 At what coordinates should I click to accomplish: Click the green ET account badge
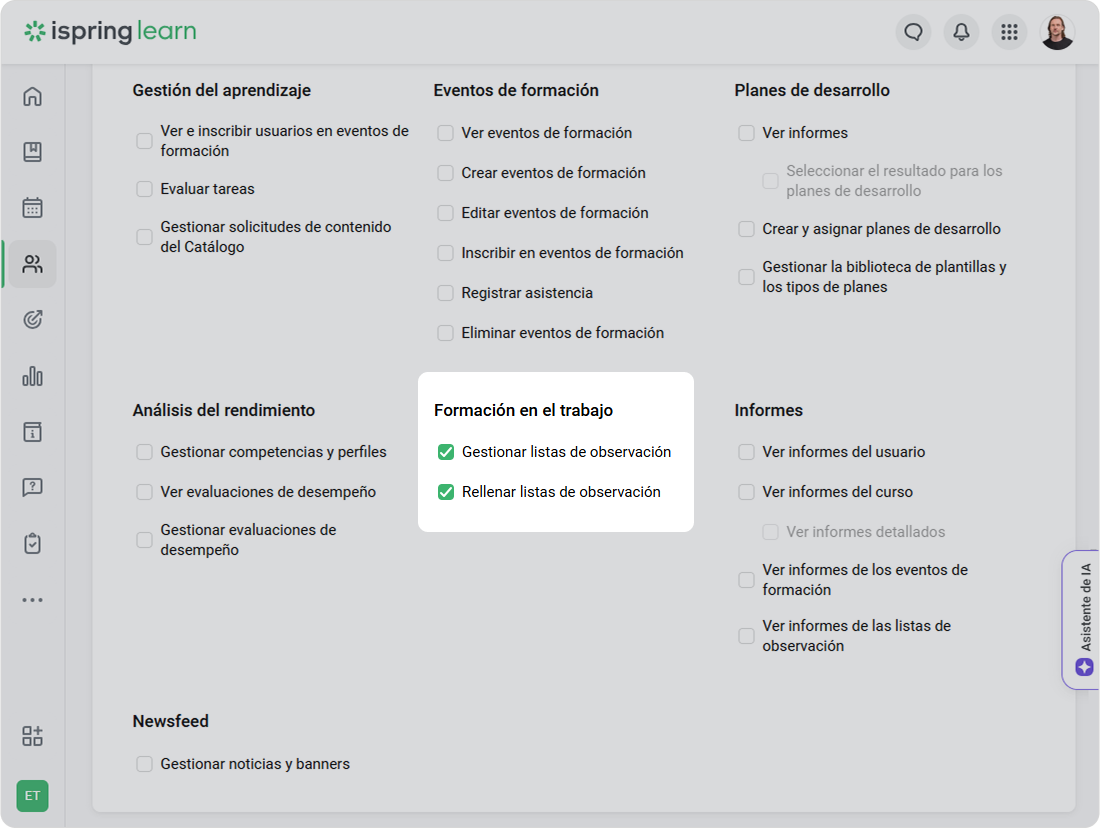pos(32,796)
